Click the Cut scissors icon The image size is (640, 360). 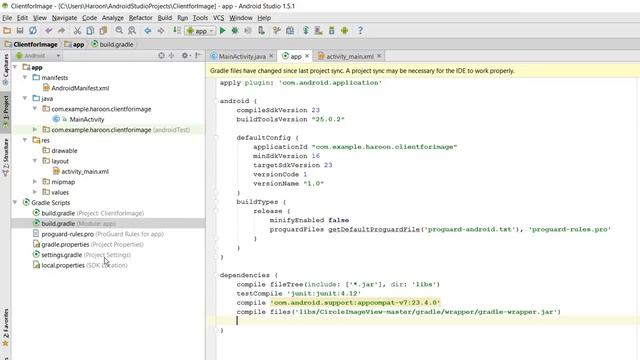coord(77,31)
